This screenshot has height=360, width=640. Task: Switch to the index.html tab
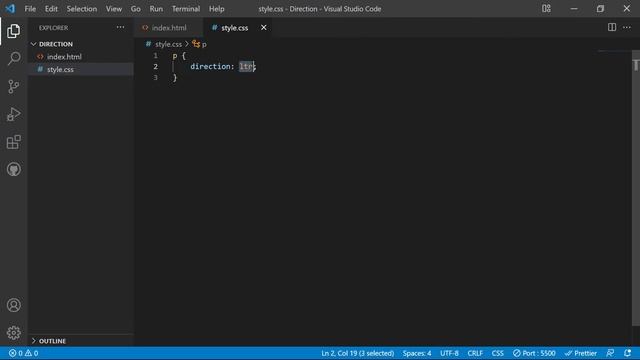point(169,28)
